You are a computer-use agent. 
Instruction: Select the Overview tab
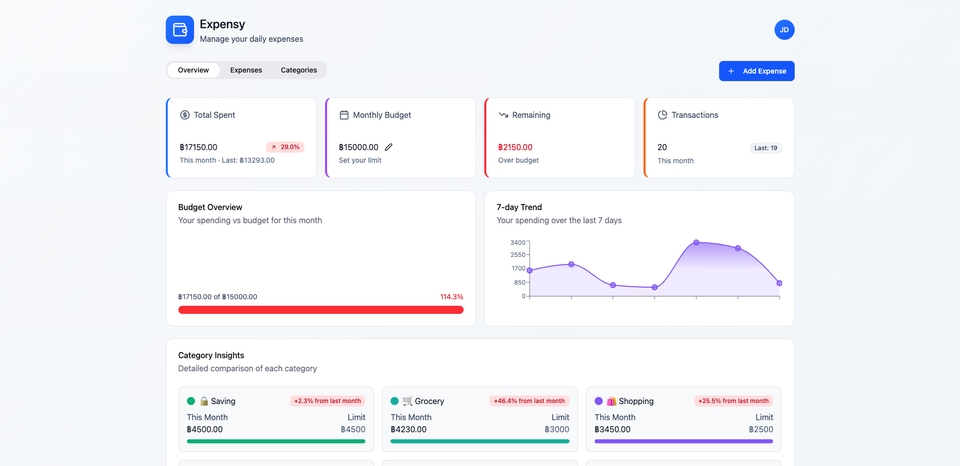[x=193, y=70]
